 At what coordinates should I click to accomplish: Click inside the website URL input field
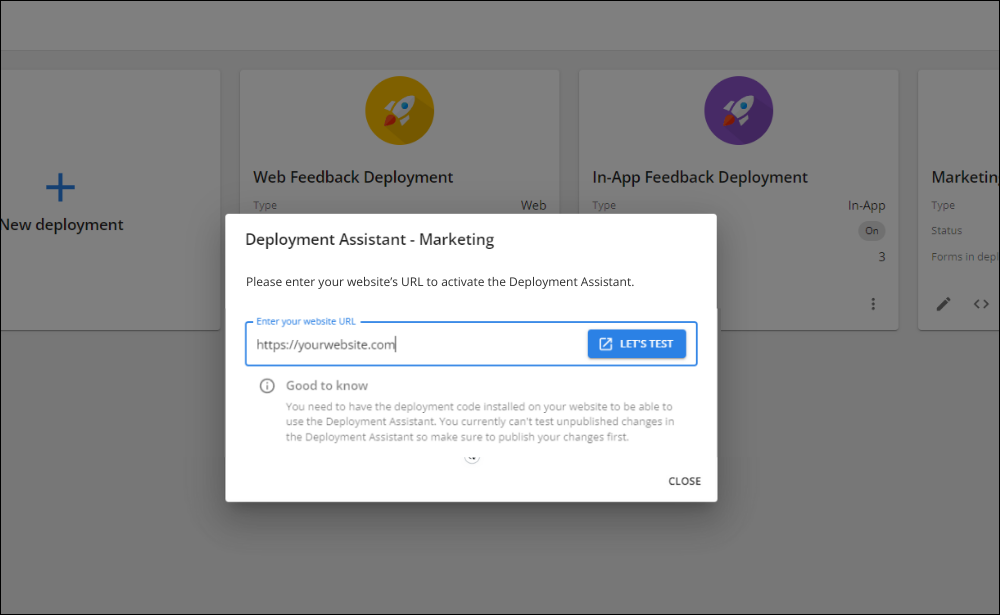(x=400, y=343)
